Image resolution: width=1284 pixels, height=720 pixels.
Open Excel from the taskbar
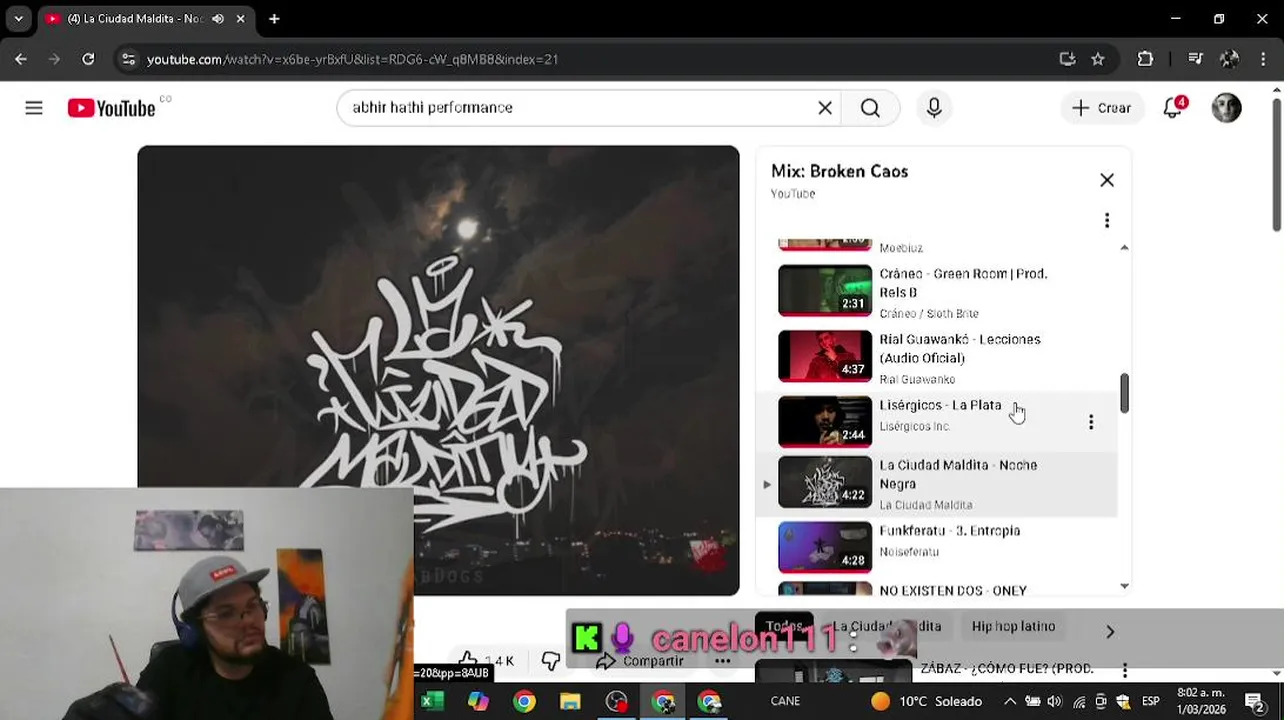(x=432, y=701)
